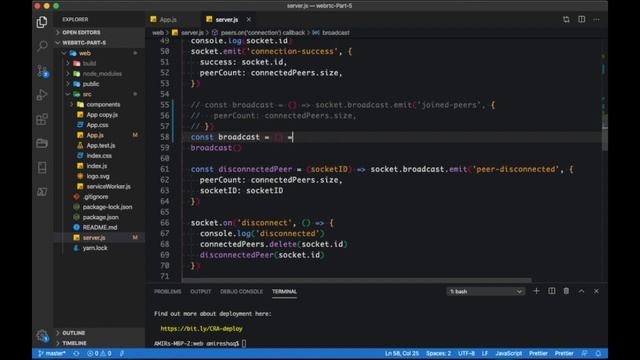Image resolution: width=640 pixels, height=360 pixels.
Task: Close the server.js editor tab
Action: [249, 20]
